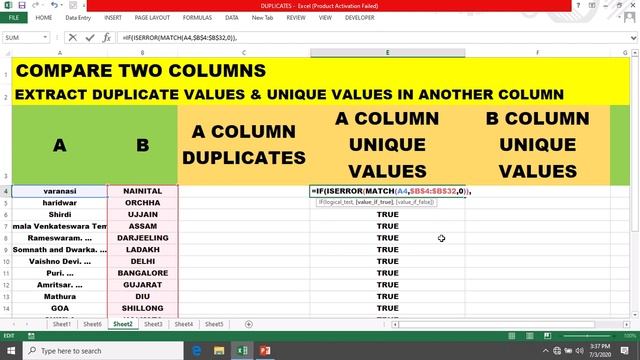Click the Excel icon in the taskbar
This screenshot has width=640, height=360.
[x=242, y=351]
